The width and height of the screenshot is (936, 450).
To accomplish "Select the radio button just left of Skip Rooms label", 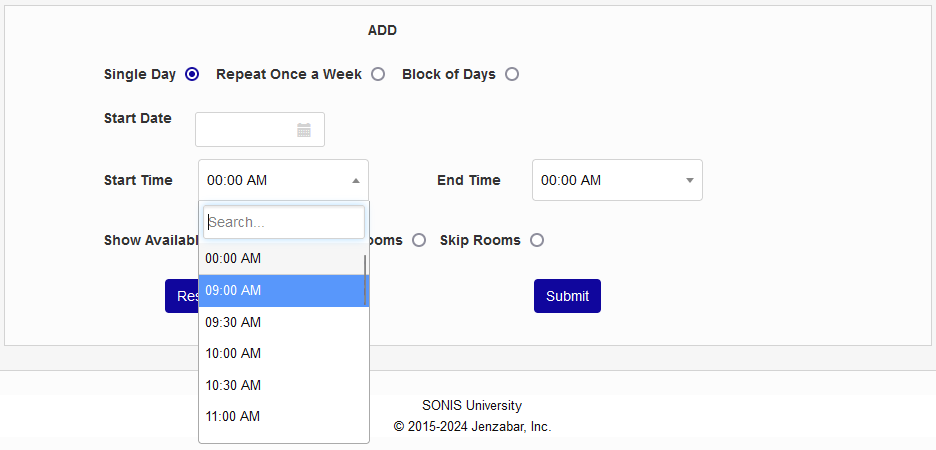I will tap(419, 240).
